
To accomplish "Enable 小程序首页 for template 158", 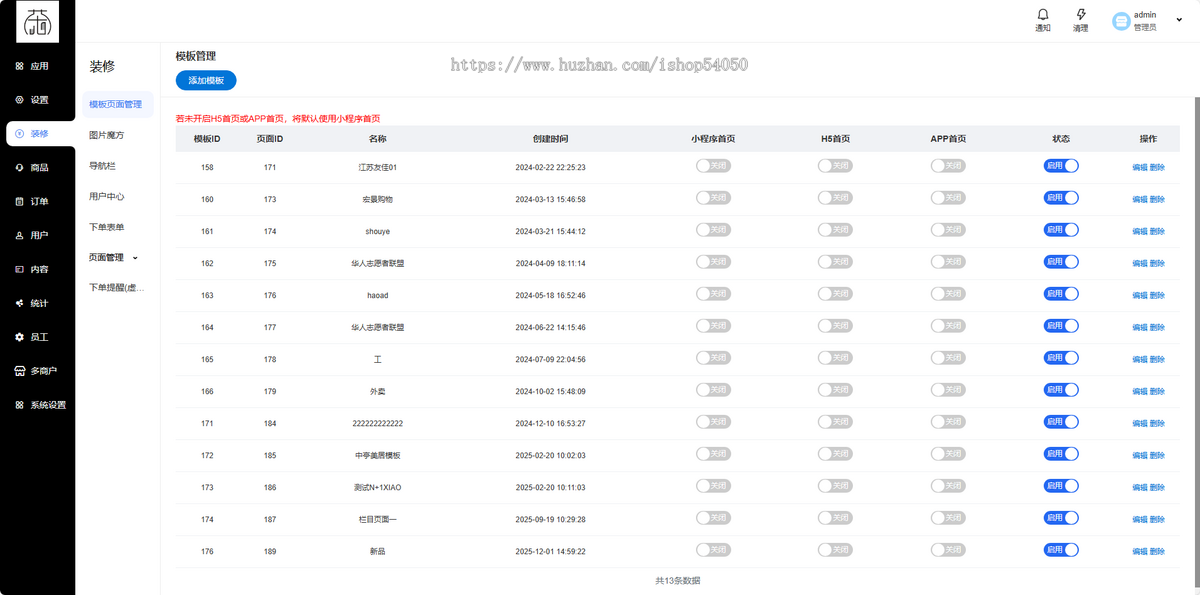I will (x=713, y=166).
